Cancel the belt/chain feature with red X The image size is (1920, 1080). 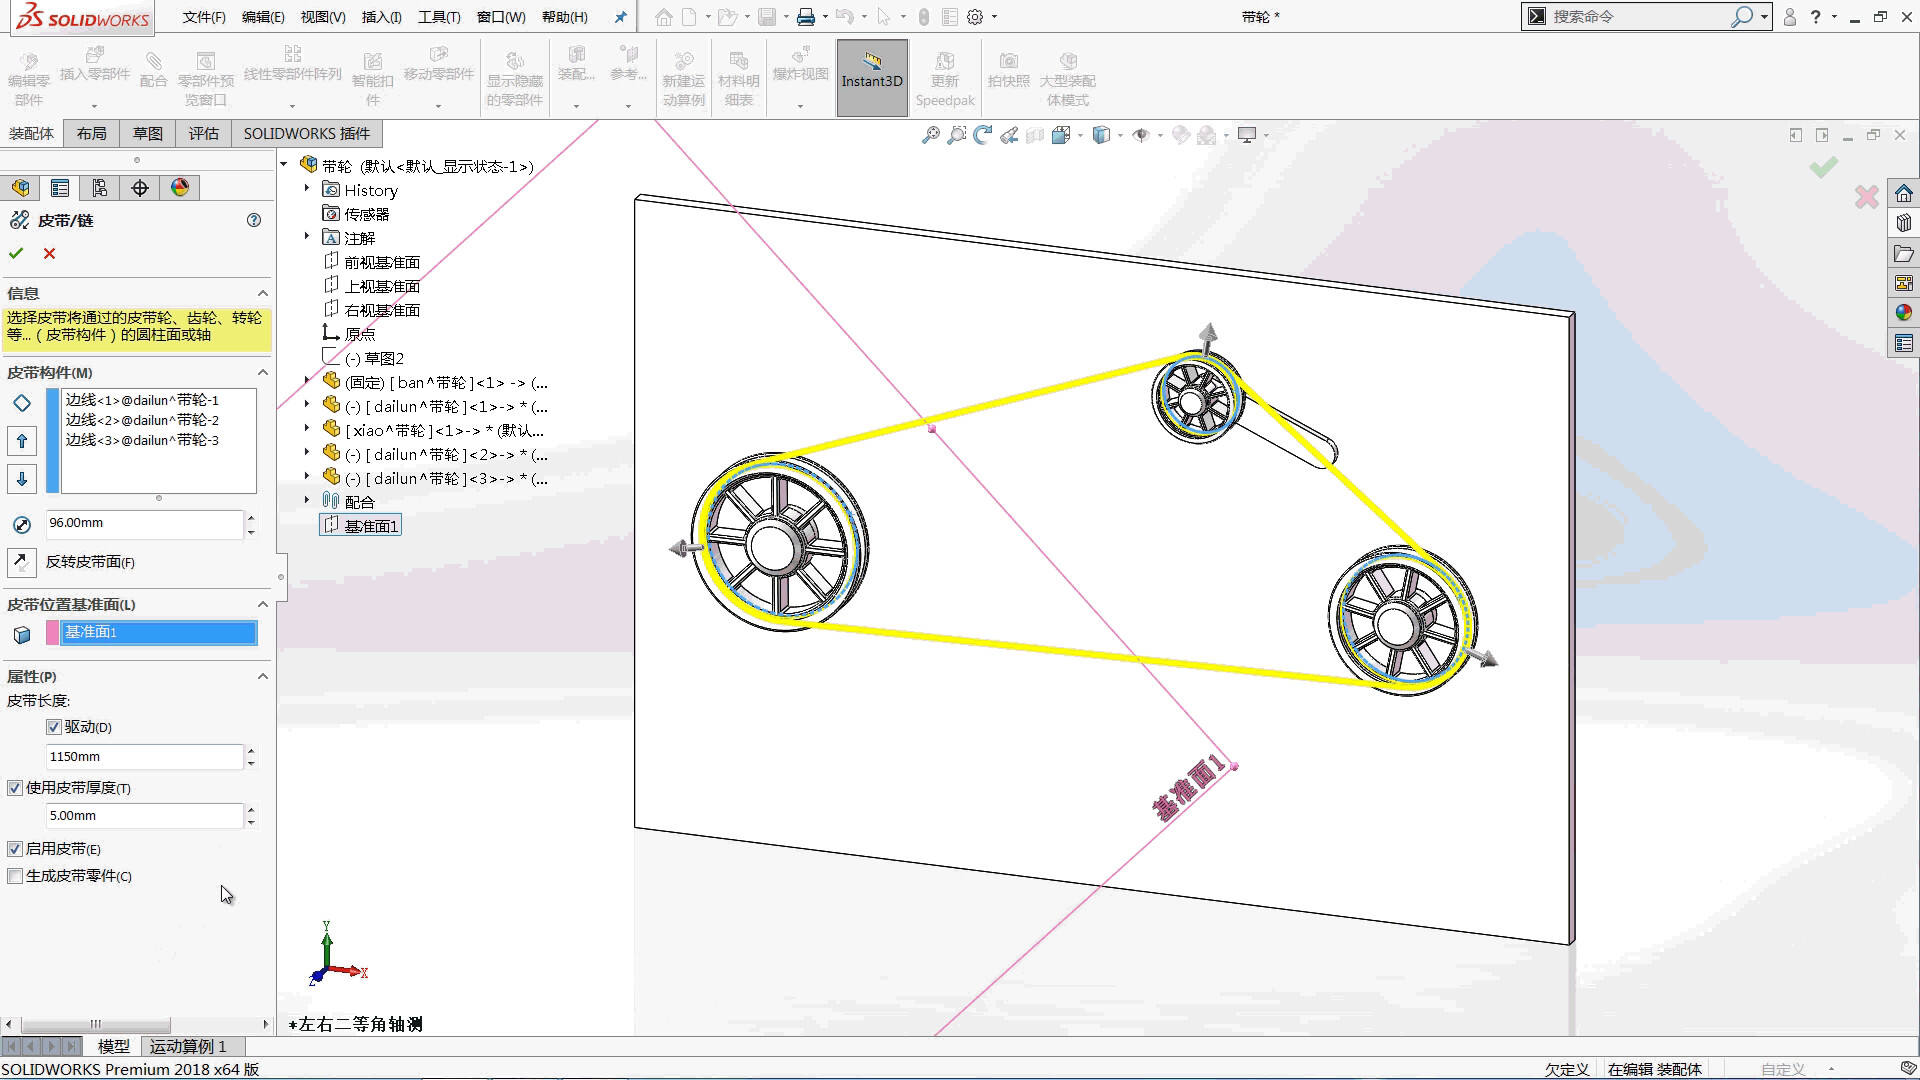click(x=49, y=254)
